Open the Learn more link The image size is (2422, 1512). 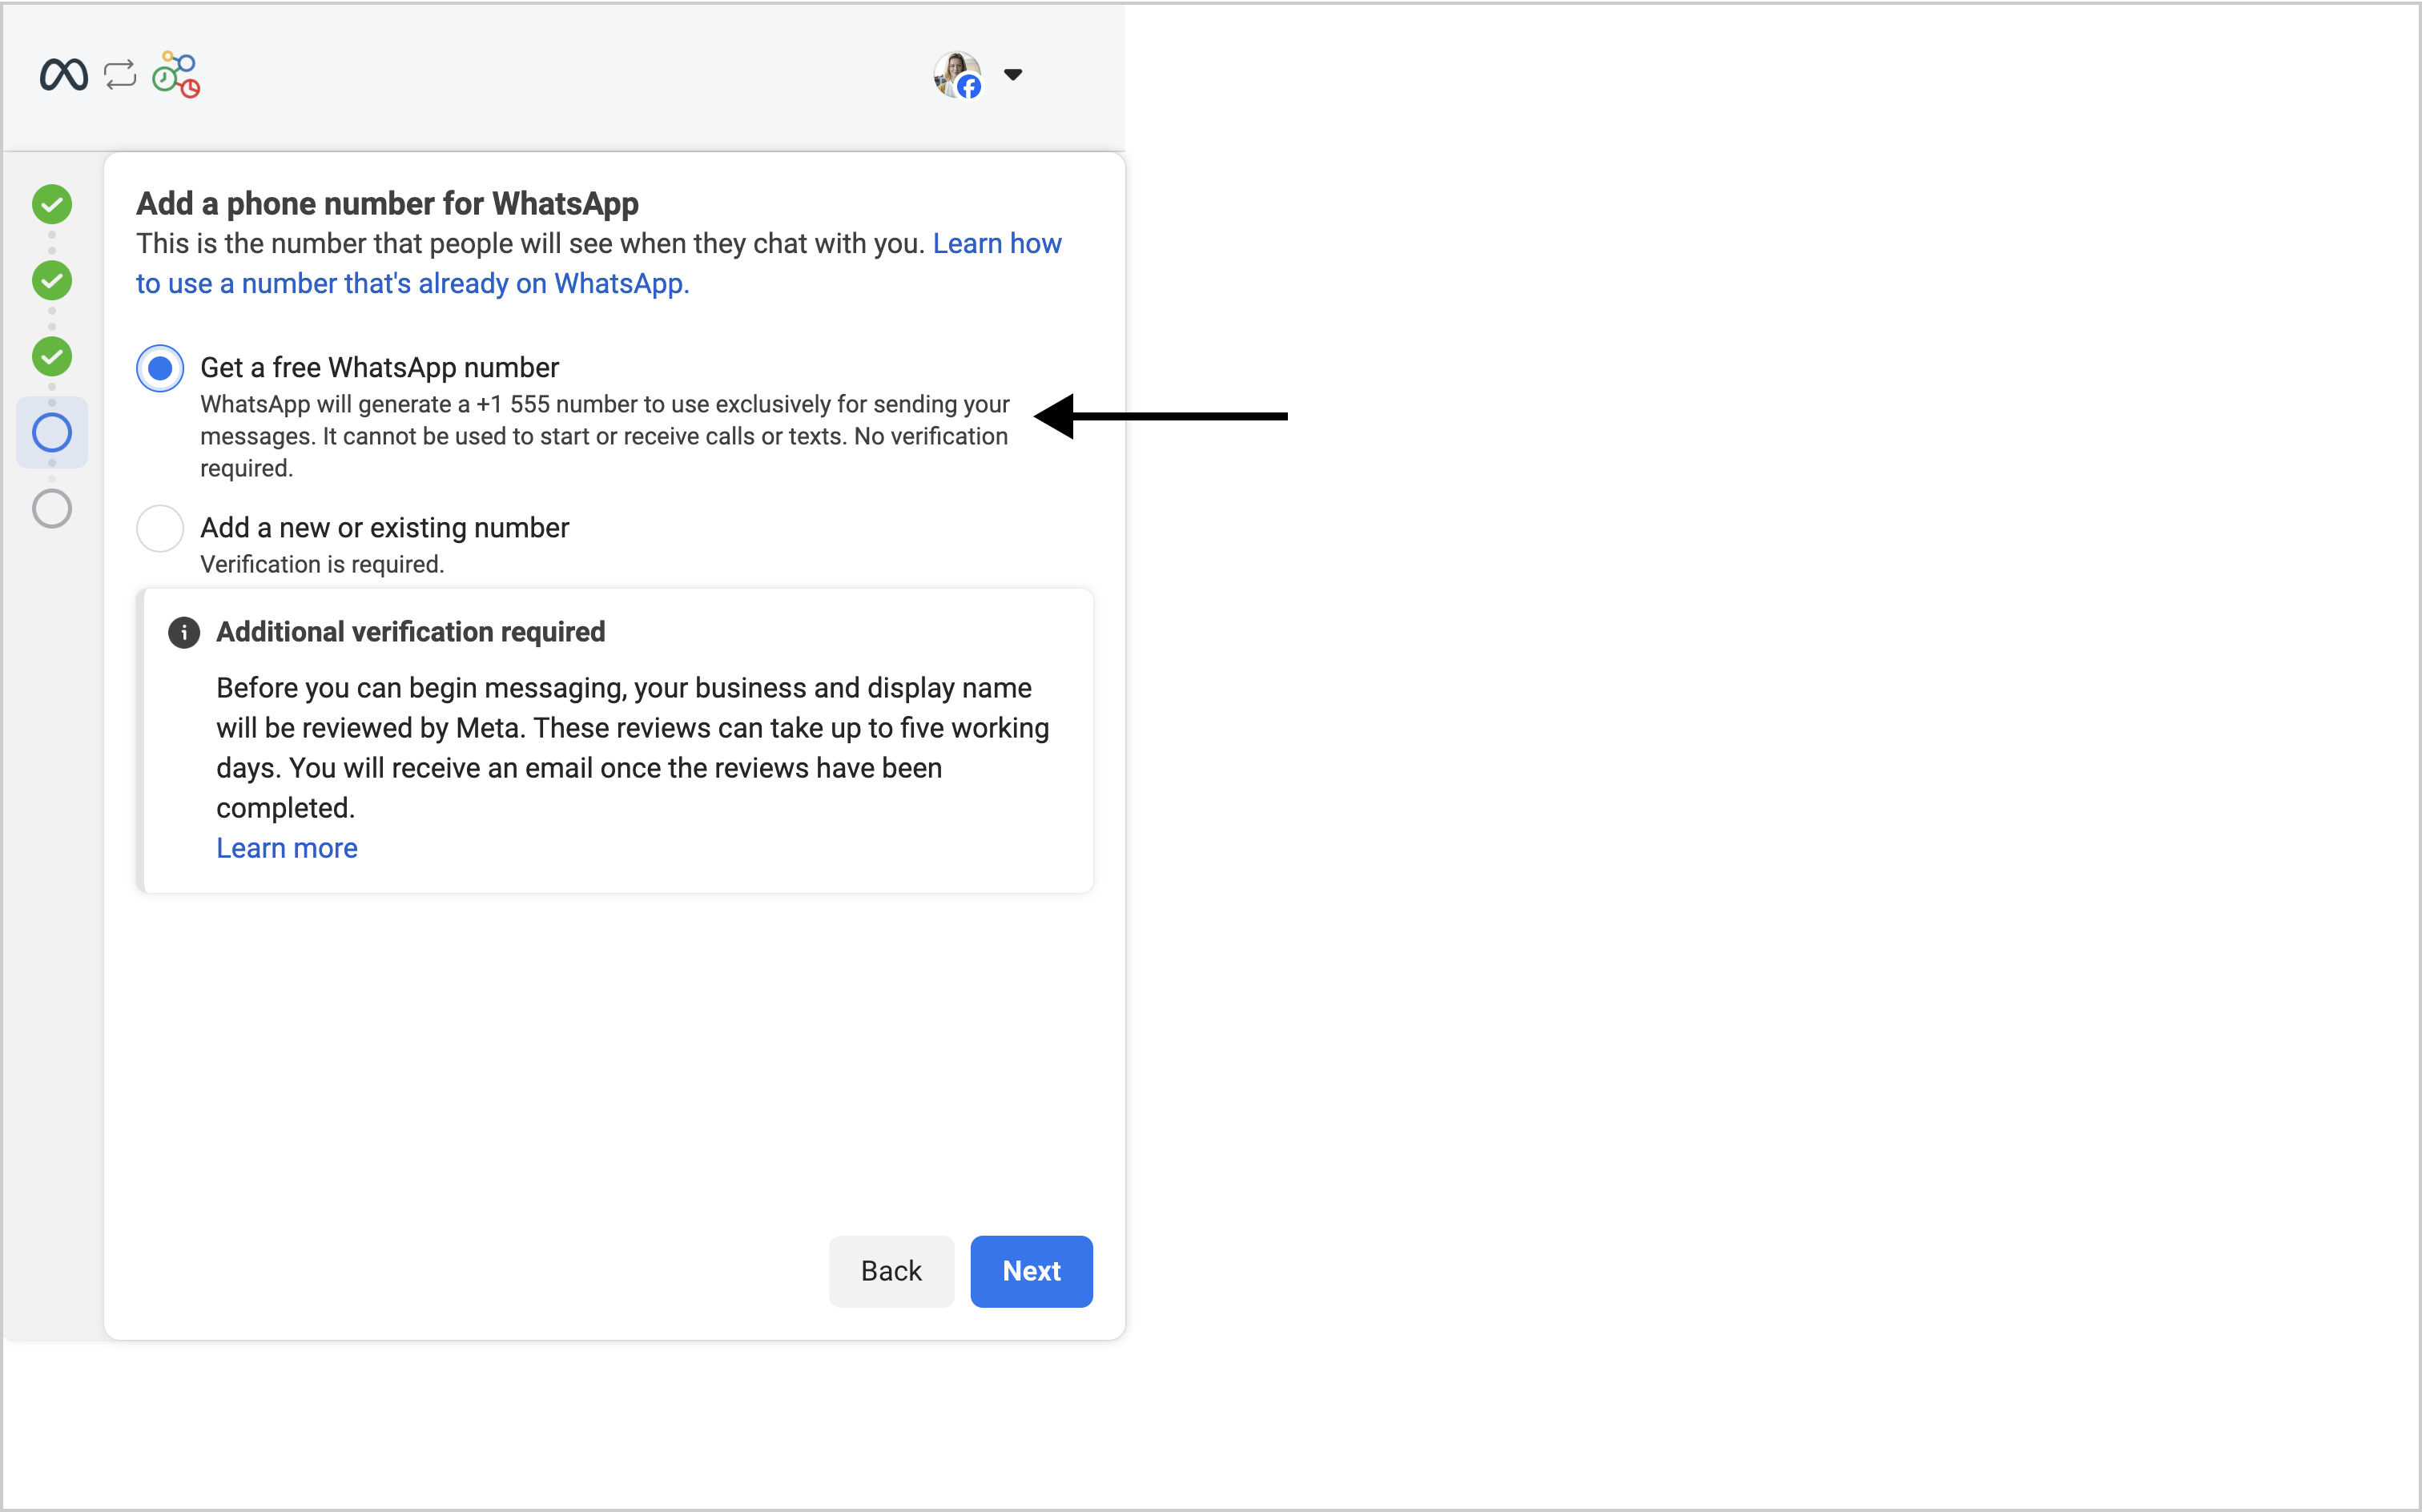coord(287,848)
